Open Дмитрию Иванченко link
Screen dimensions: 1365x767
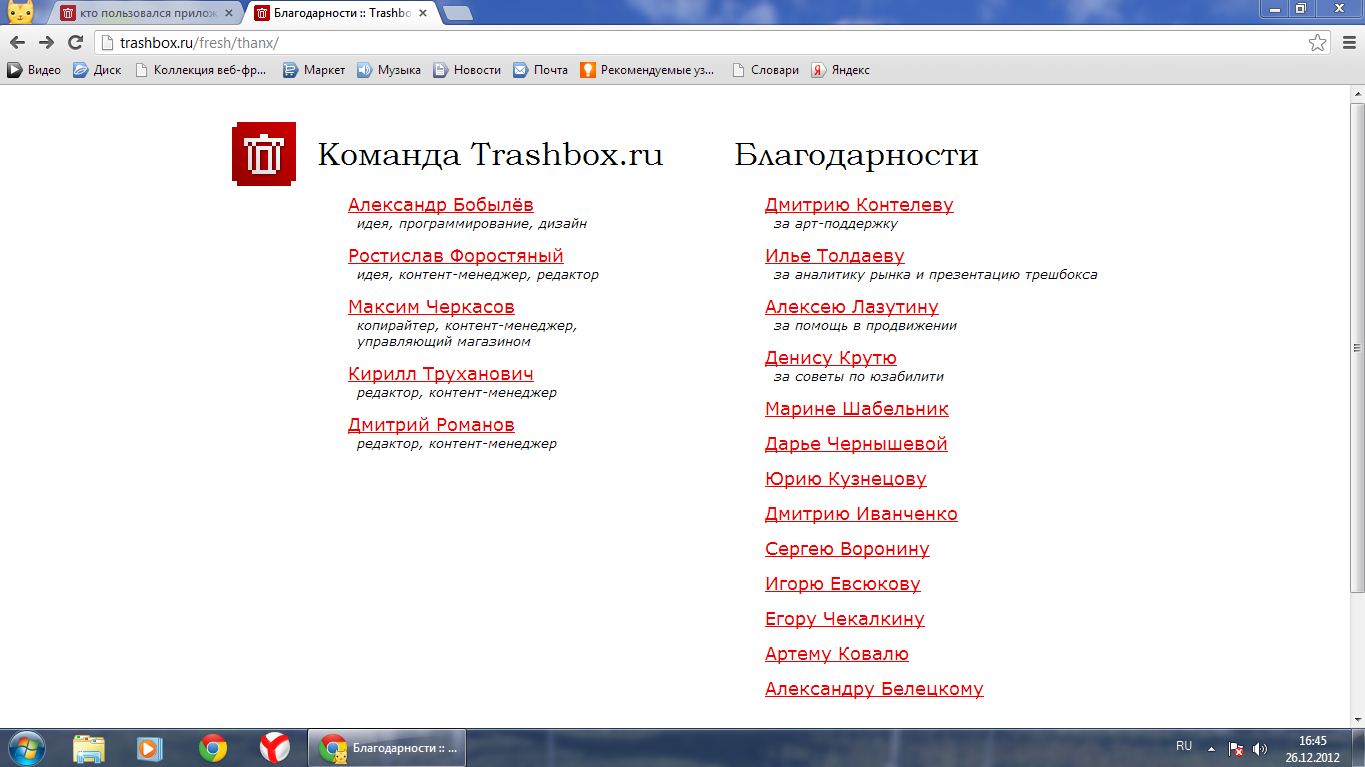[x=861, y=514]
